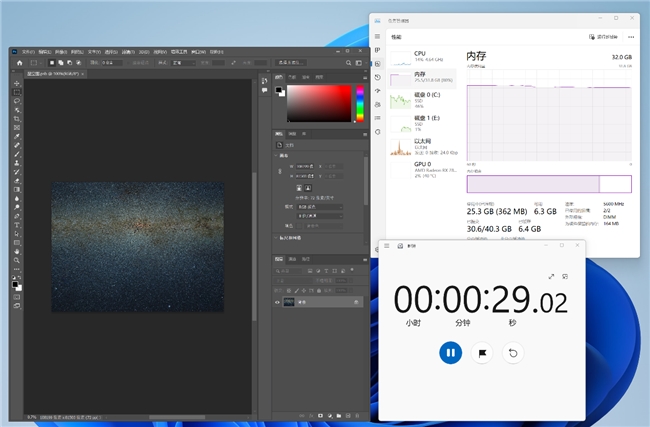650x427 pixels.
Task: Set landscape canvas orientation button
Action: [308, 188]
